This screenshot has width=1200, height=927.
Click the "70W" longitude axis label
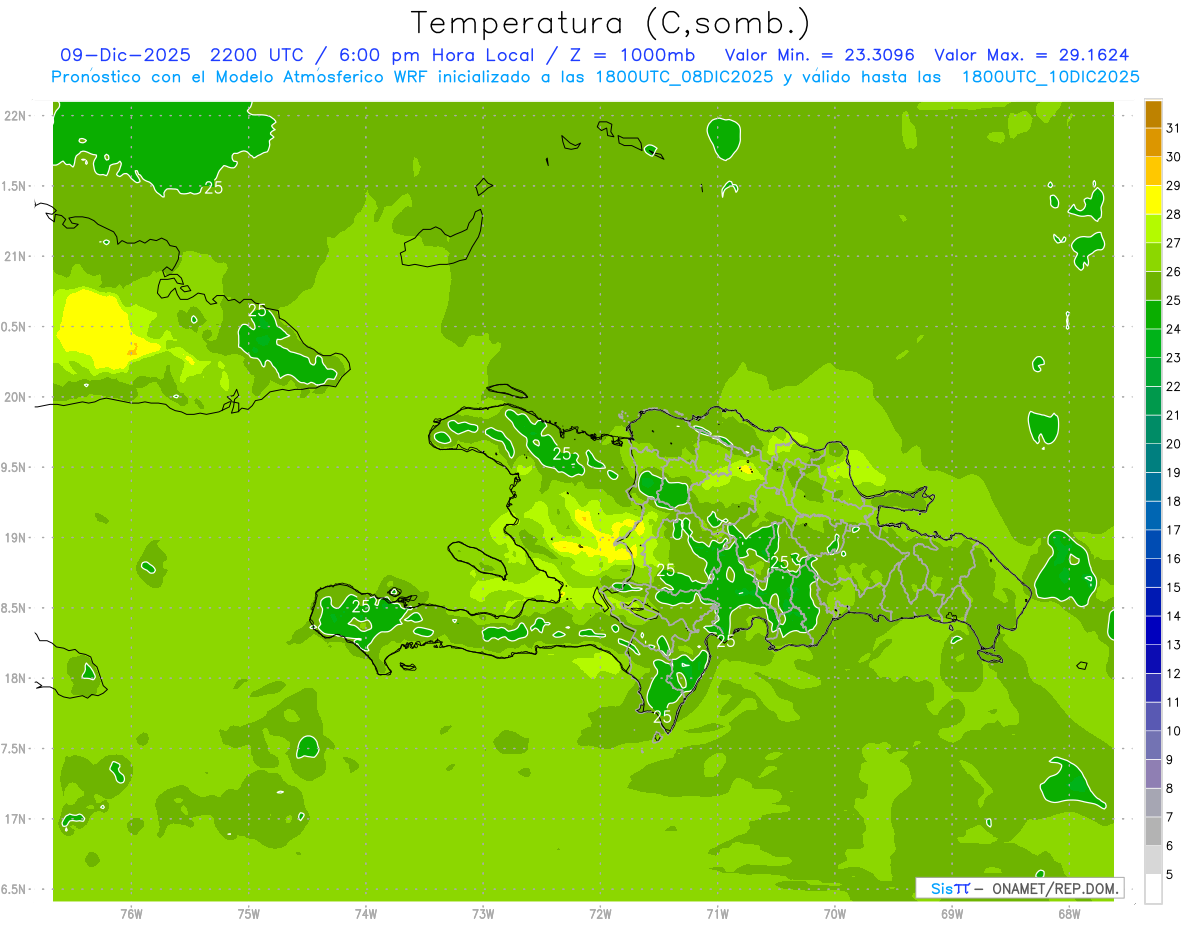835,914
